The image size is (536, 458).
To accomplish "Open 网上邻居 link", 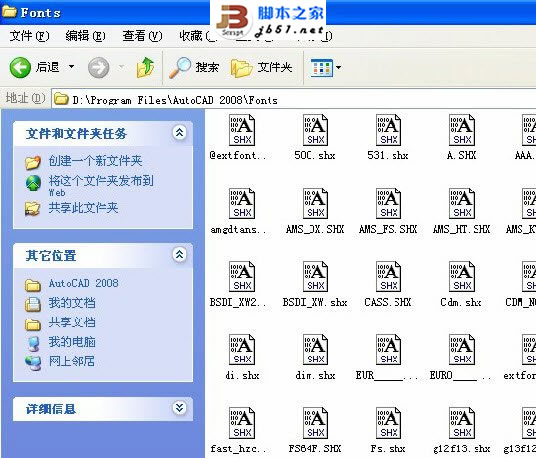I will point(71,361).
